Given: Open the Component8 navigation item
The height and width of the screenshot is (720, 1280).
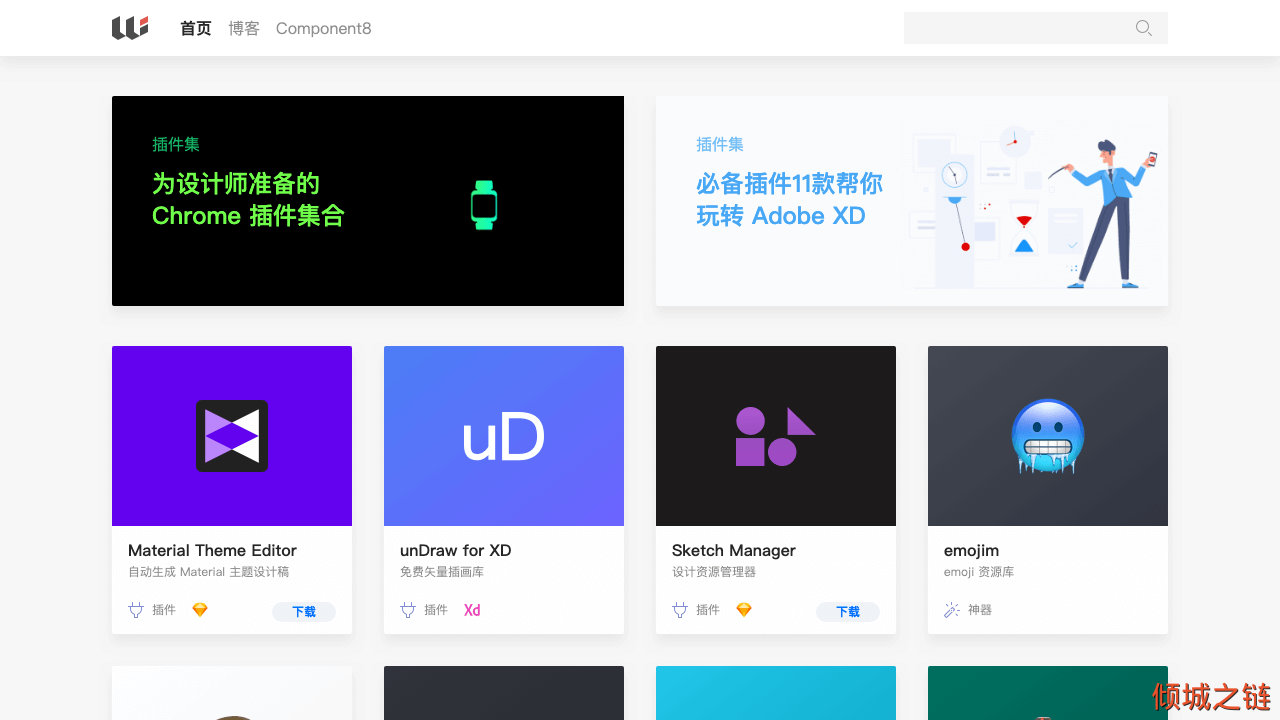Looking at the screenshot, I should (323, 28).
